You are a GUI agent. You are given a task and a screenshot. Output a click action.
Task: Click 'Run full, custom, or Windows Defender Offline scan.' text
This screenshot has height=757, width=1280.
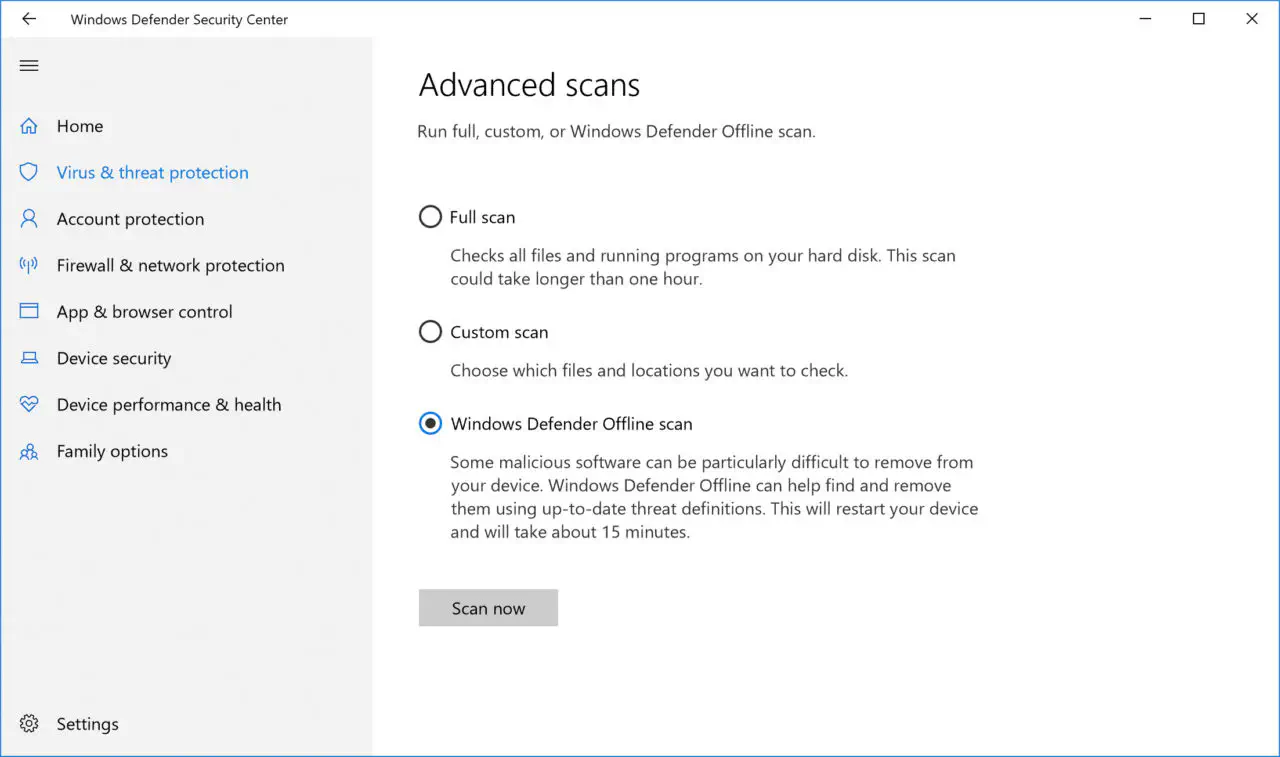pos(617,131)
